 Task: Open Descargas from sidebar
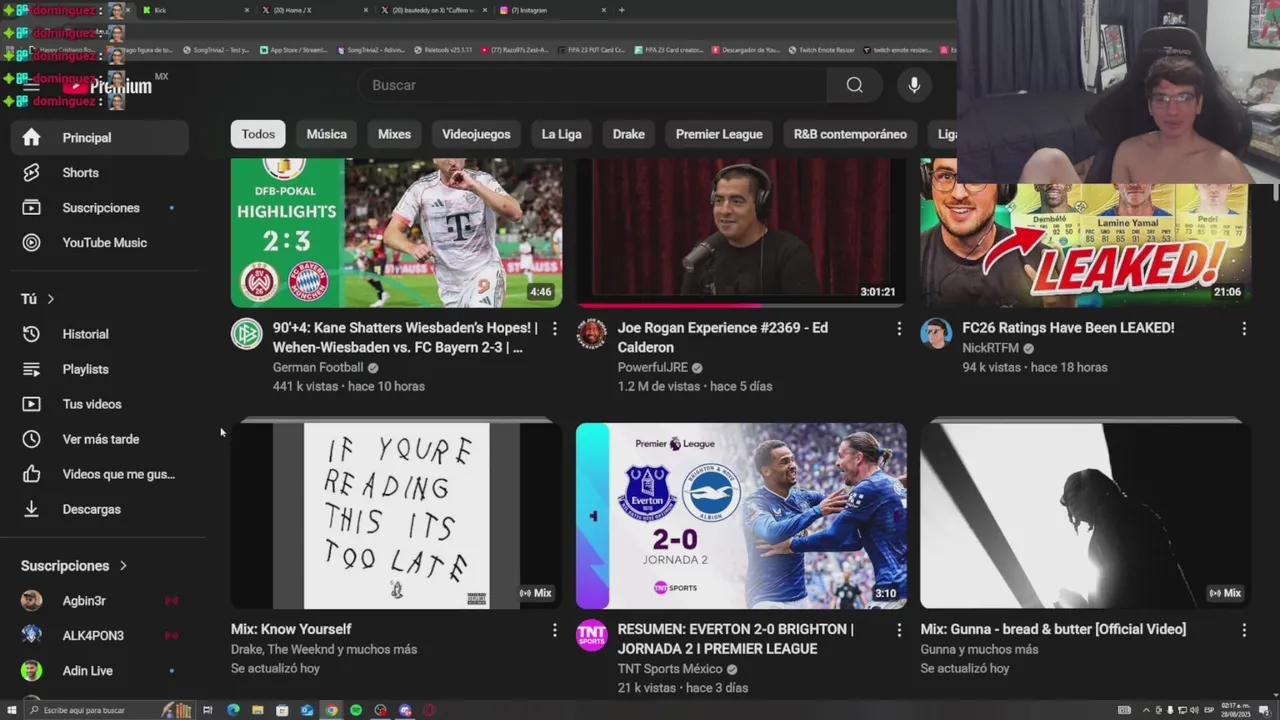99,509
